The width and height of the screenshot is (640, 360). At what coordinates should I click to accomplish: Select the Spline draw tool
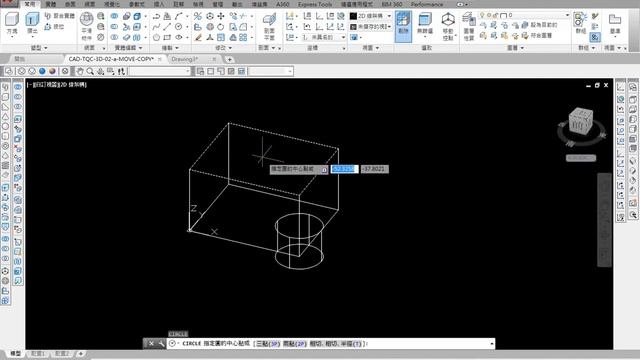click(156, 27)
